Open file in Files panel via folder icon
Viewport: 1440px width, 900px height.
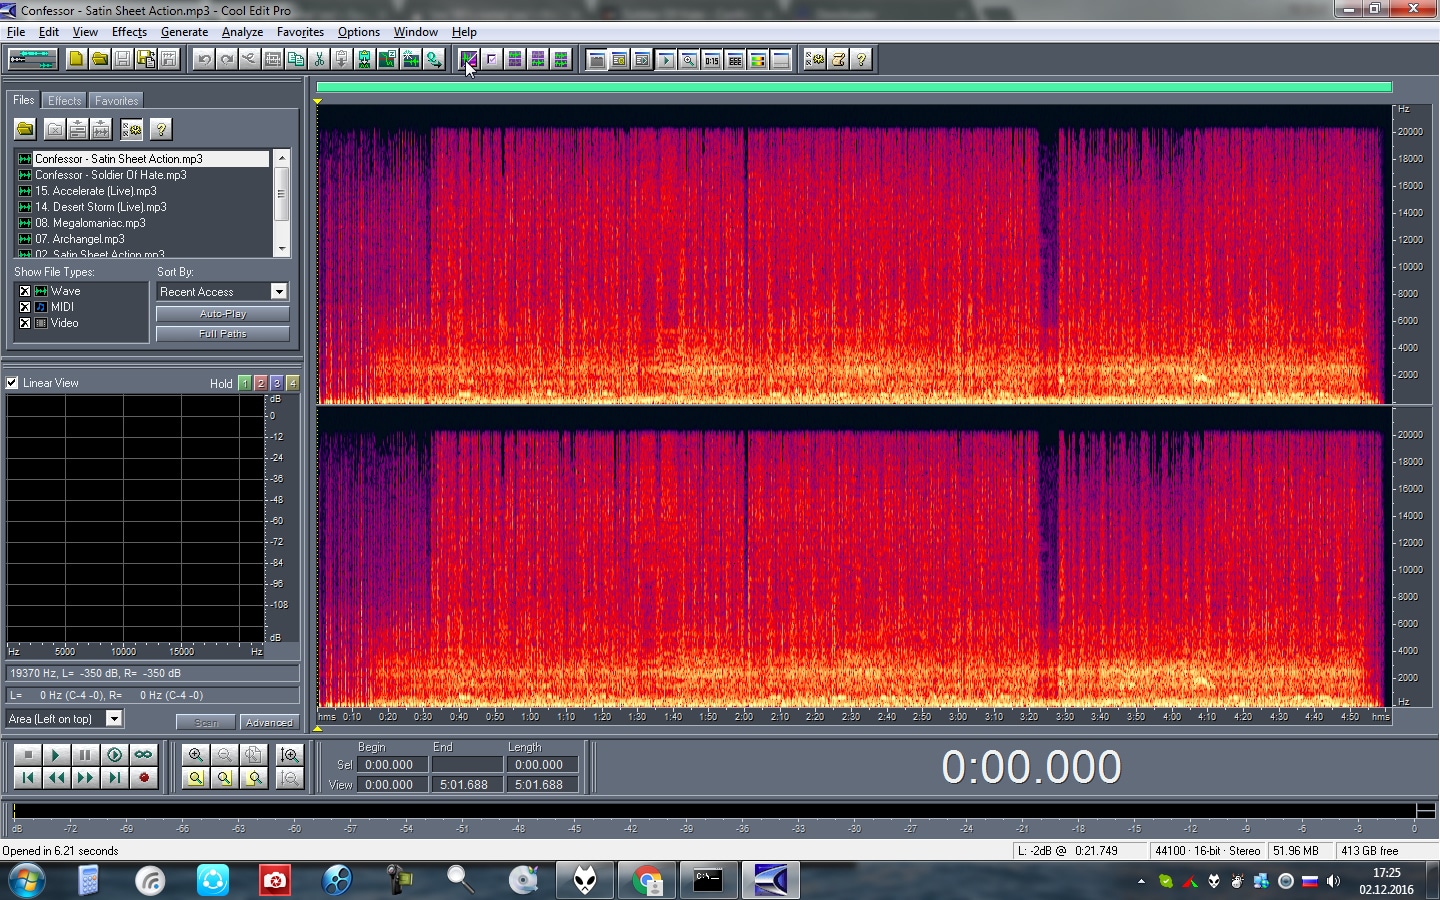tap(25, 129)
